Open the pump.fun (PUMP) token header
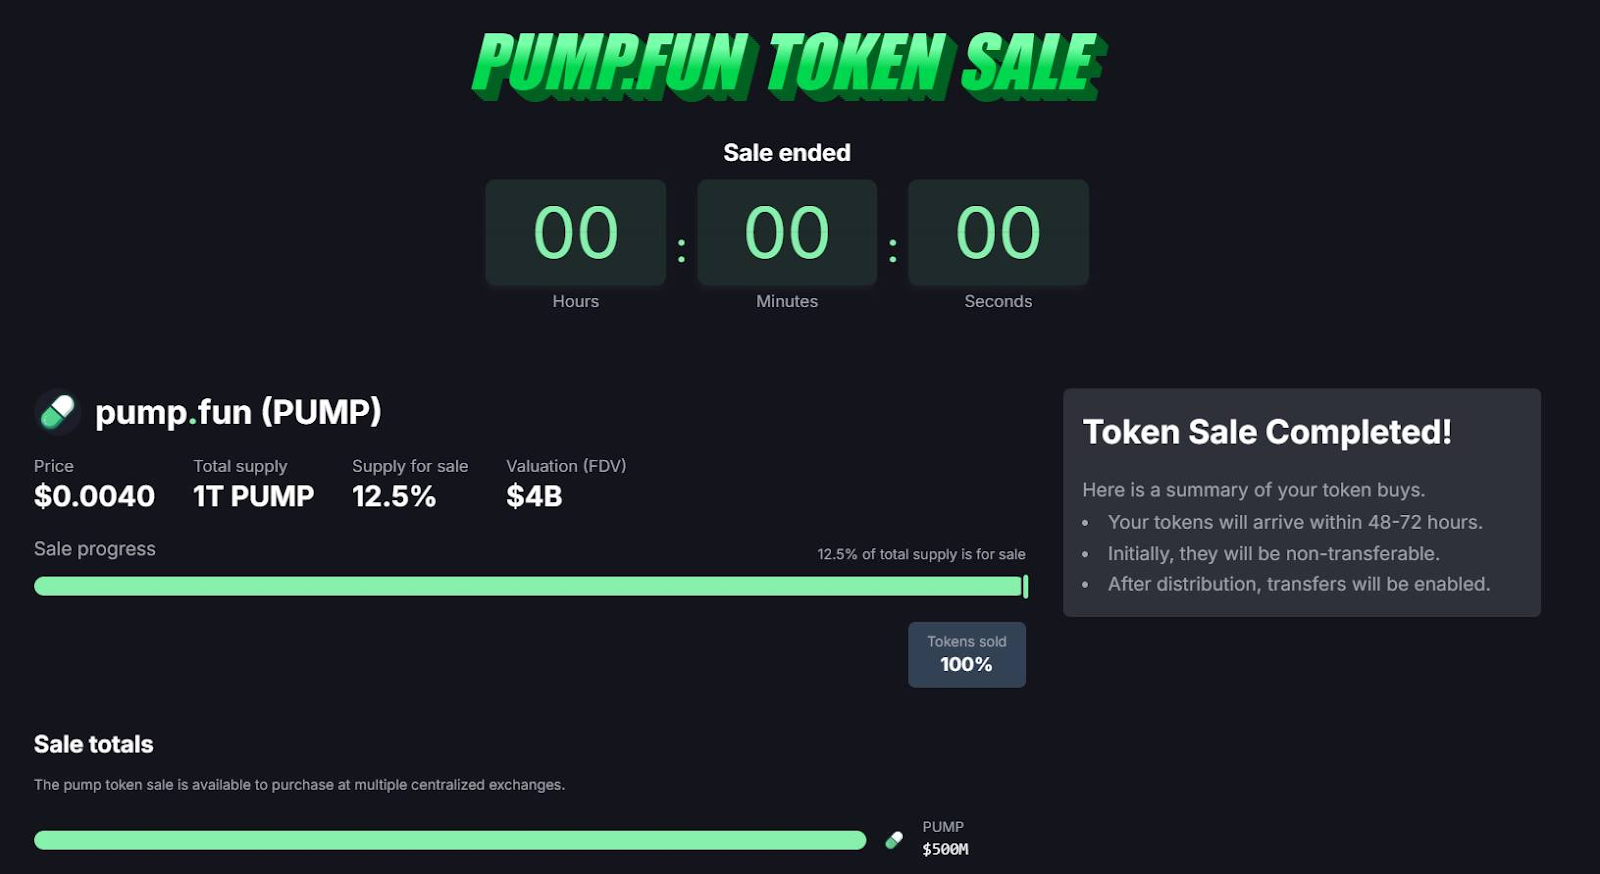 pos(238,411)
